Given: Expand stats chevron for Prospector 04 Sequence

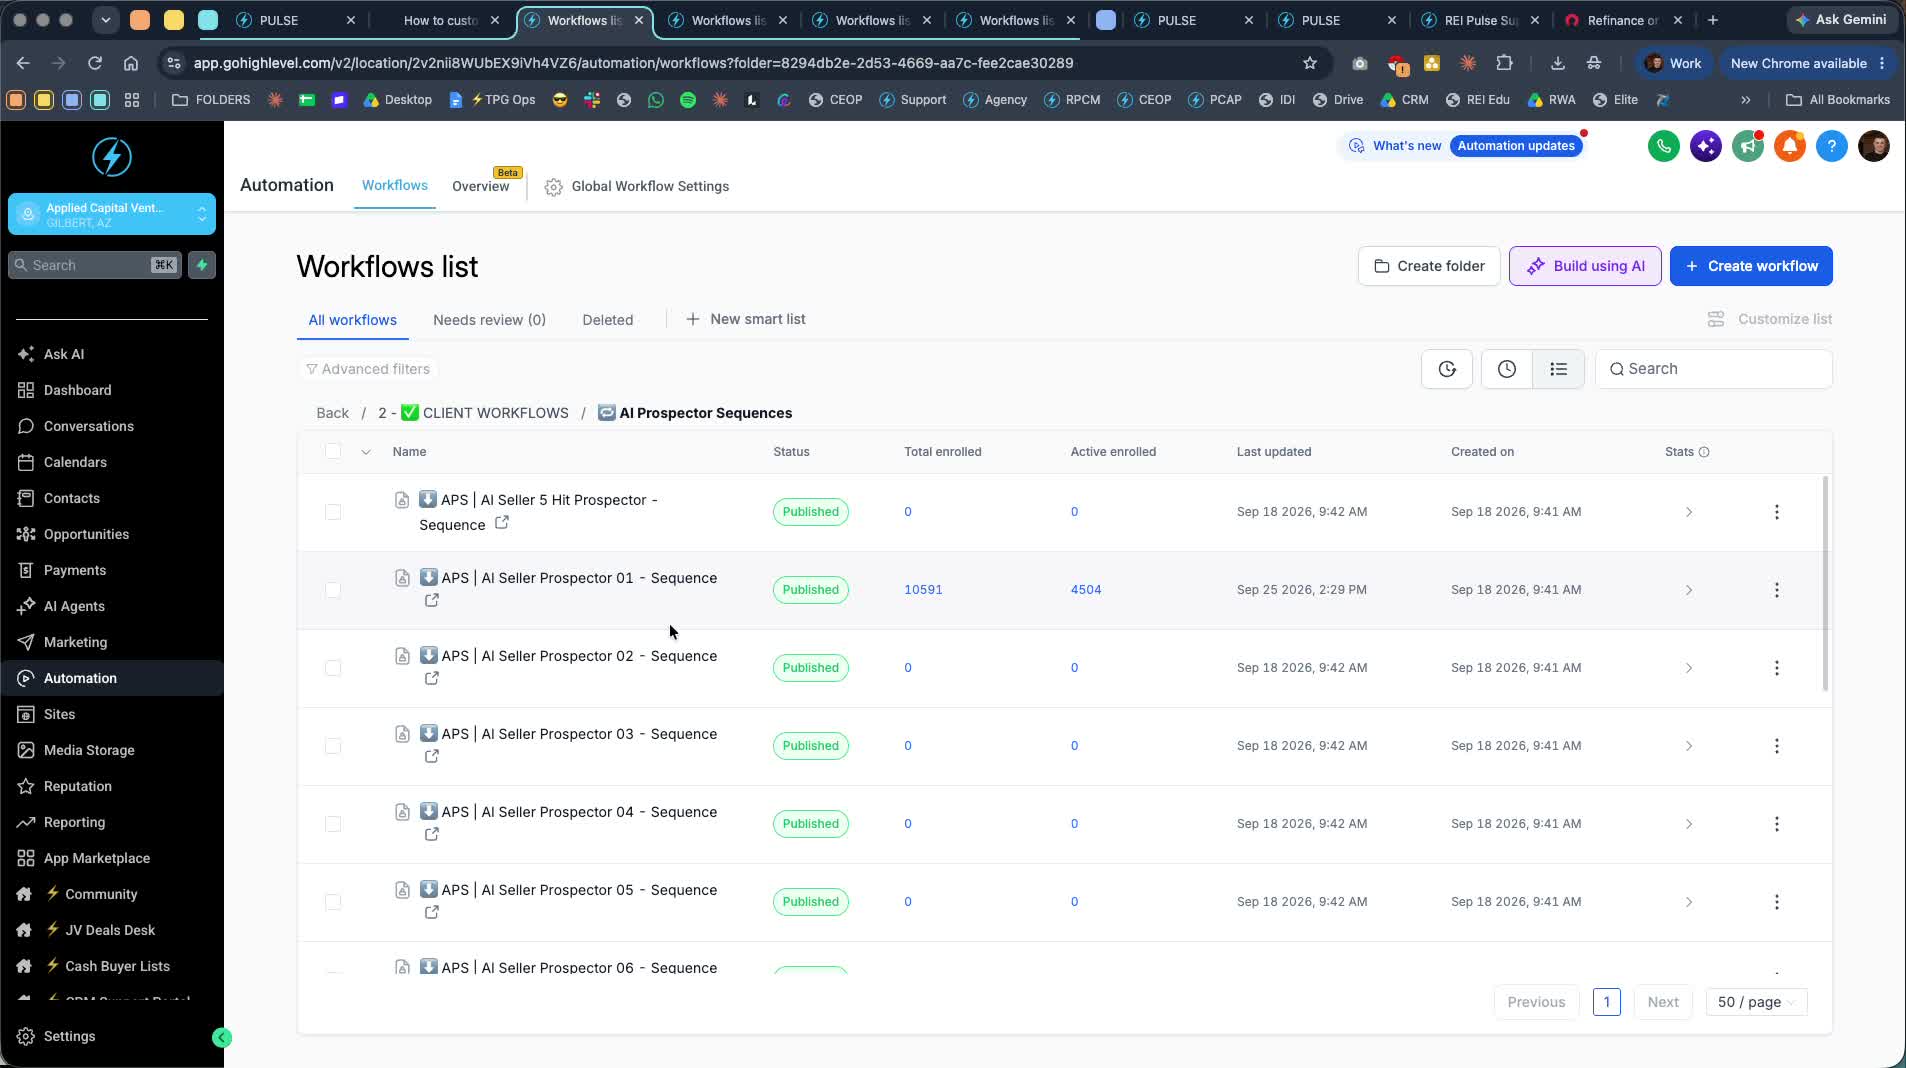Looking at the screenshot, I should (1689, 824).
